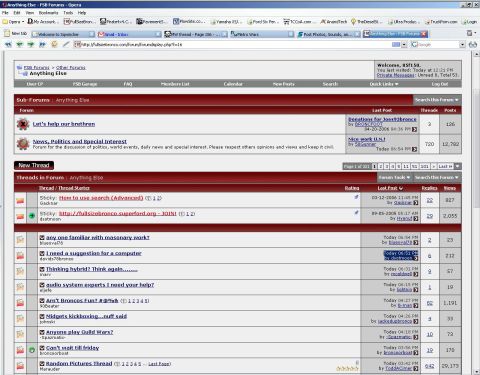480x375 pixels.
Task: Click the rewind navigation arrow
Action: (8, 44)
